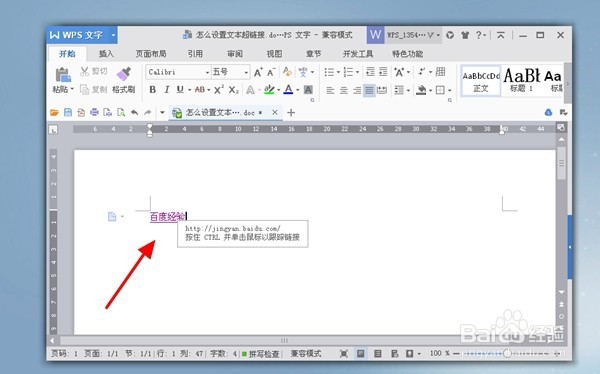This screenshot has height=374, width=600.
Task: Align paragraph text left
Action: click(330, 90)
